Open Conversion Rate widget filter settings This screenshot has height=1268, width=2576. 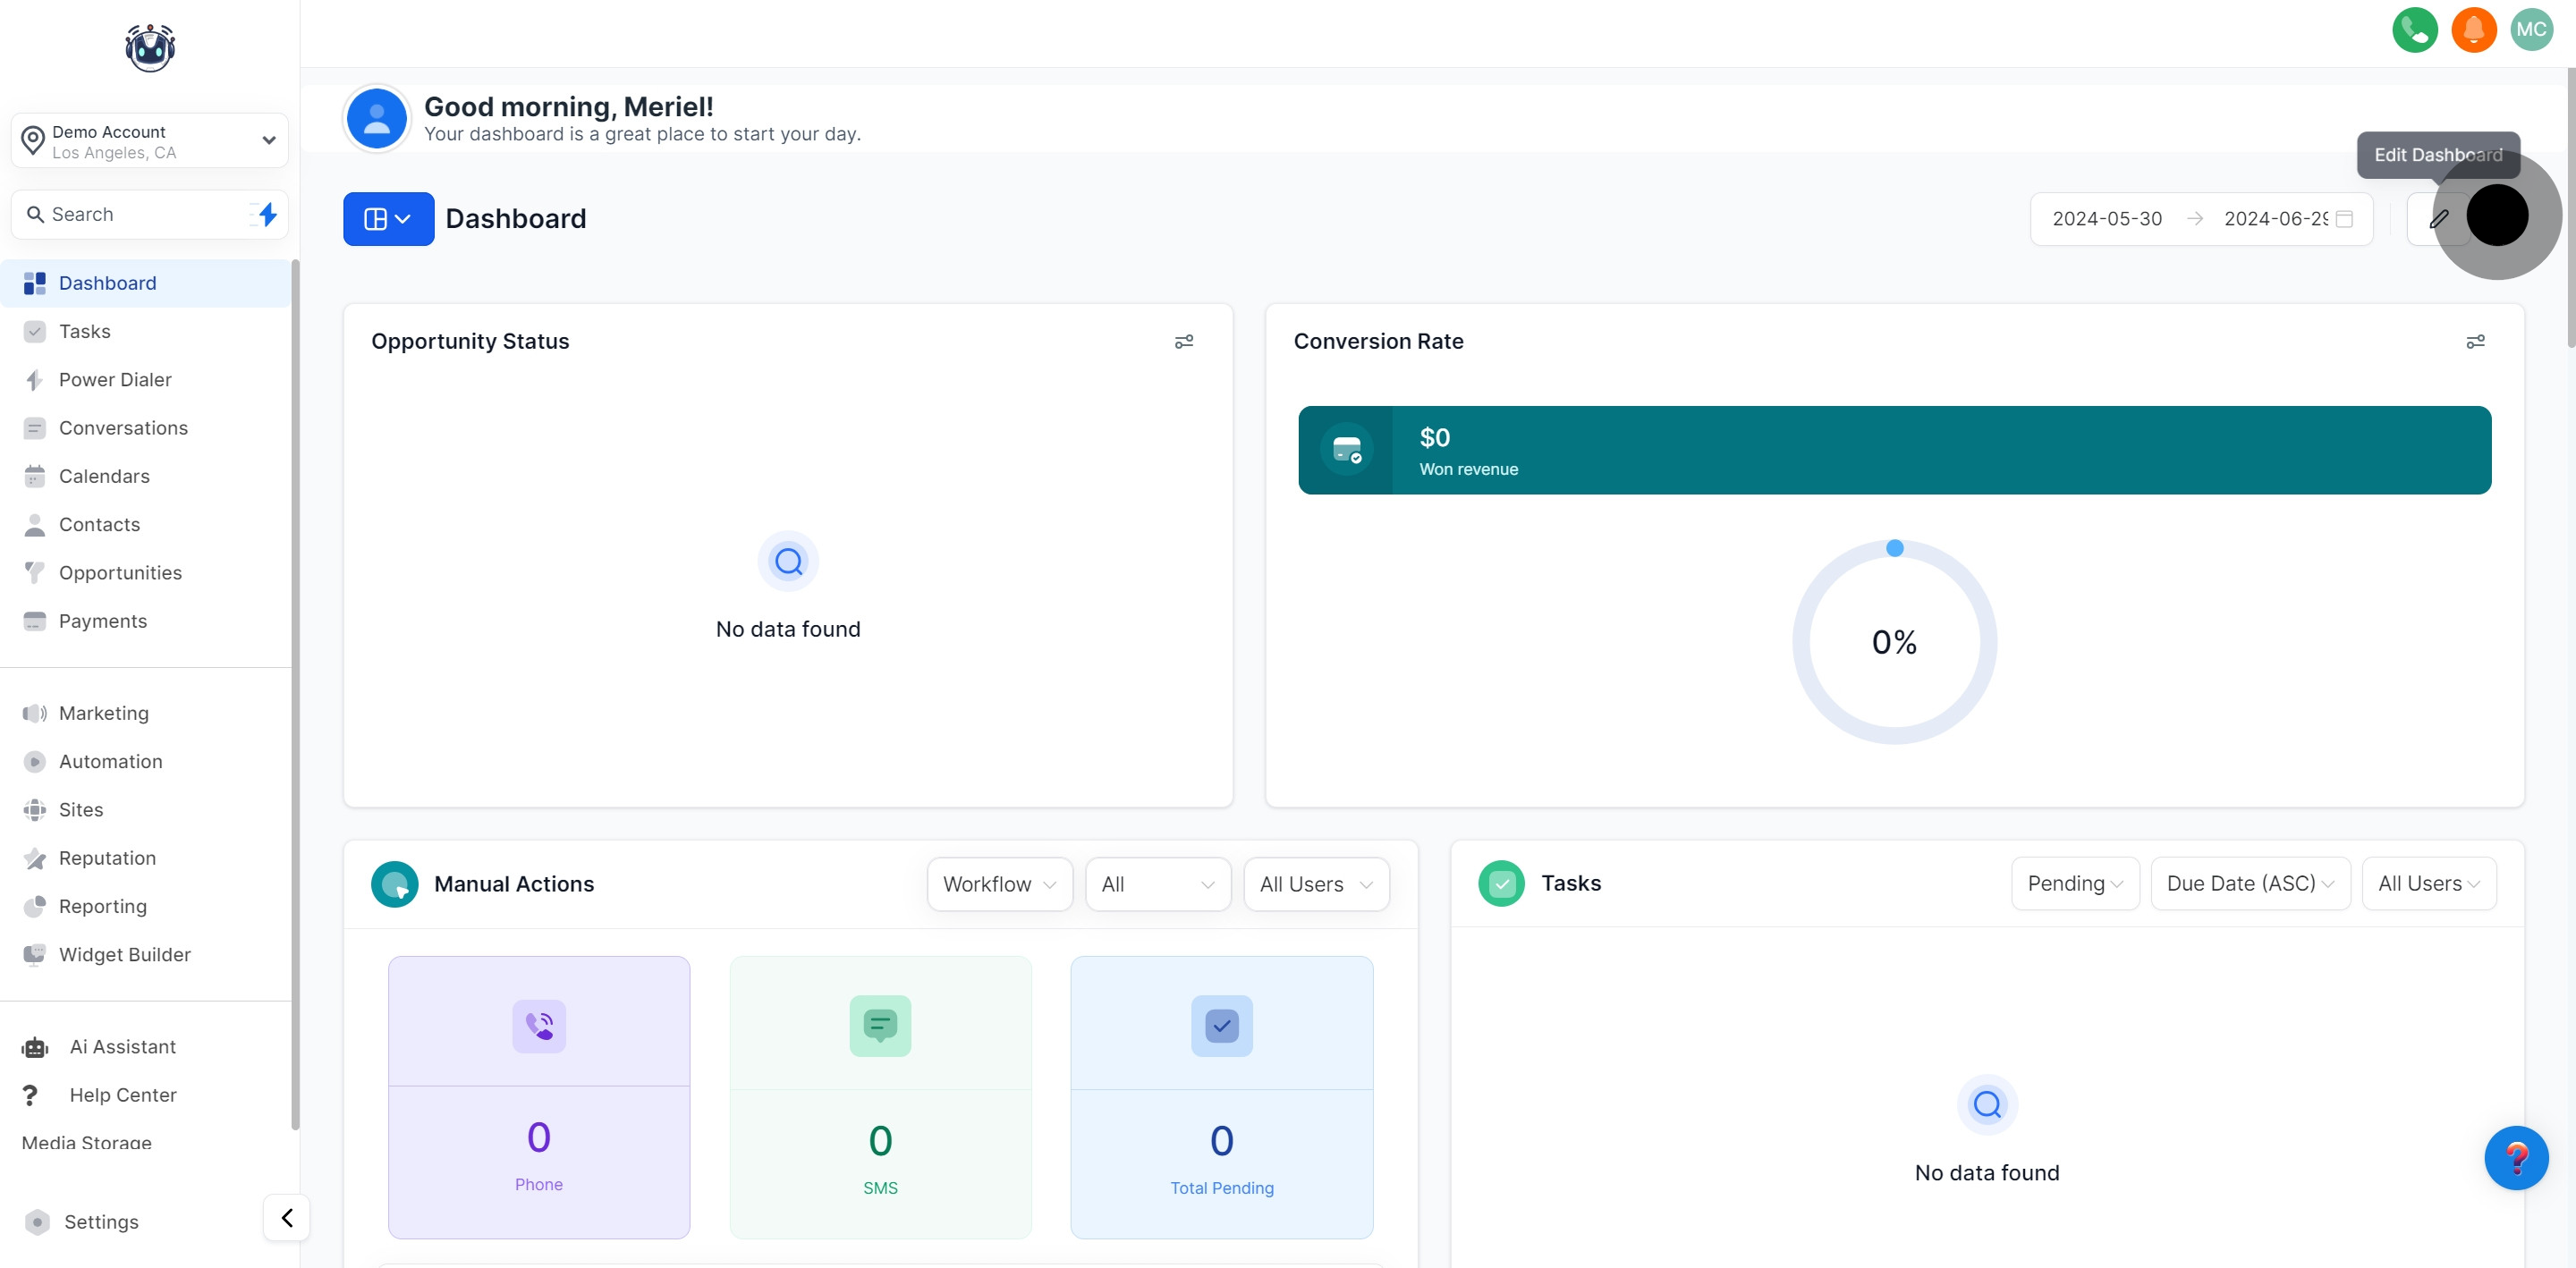(2474, 342)
